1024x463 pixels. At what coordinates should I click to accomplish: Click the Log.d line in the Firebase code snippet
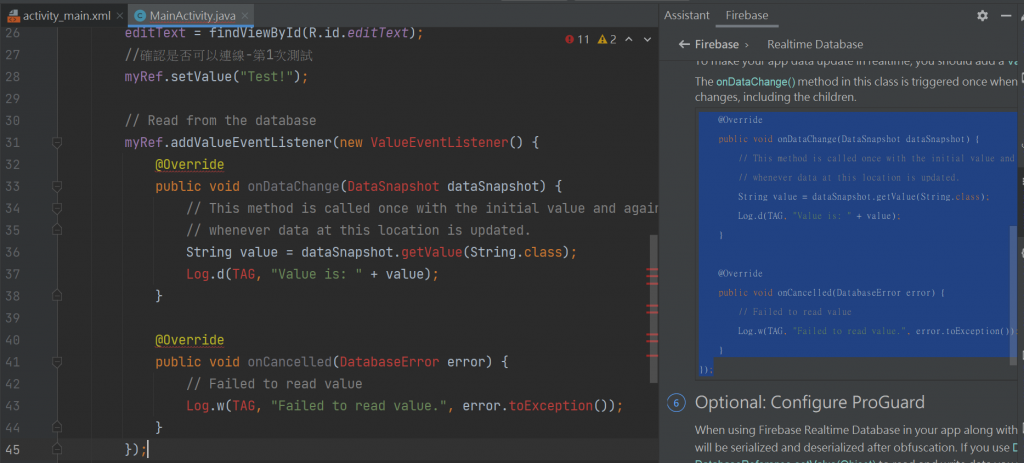tap(819, 216)
